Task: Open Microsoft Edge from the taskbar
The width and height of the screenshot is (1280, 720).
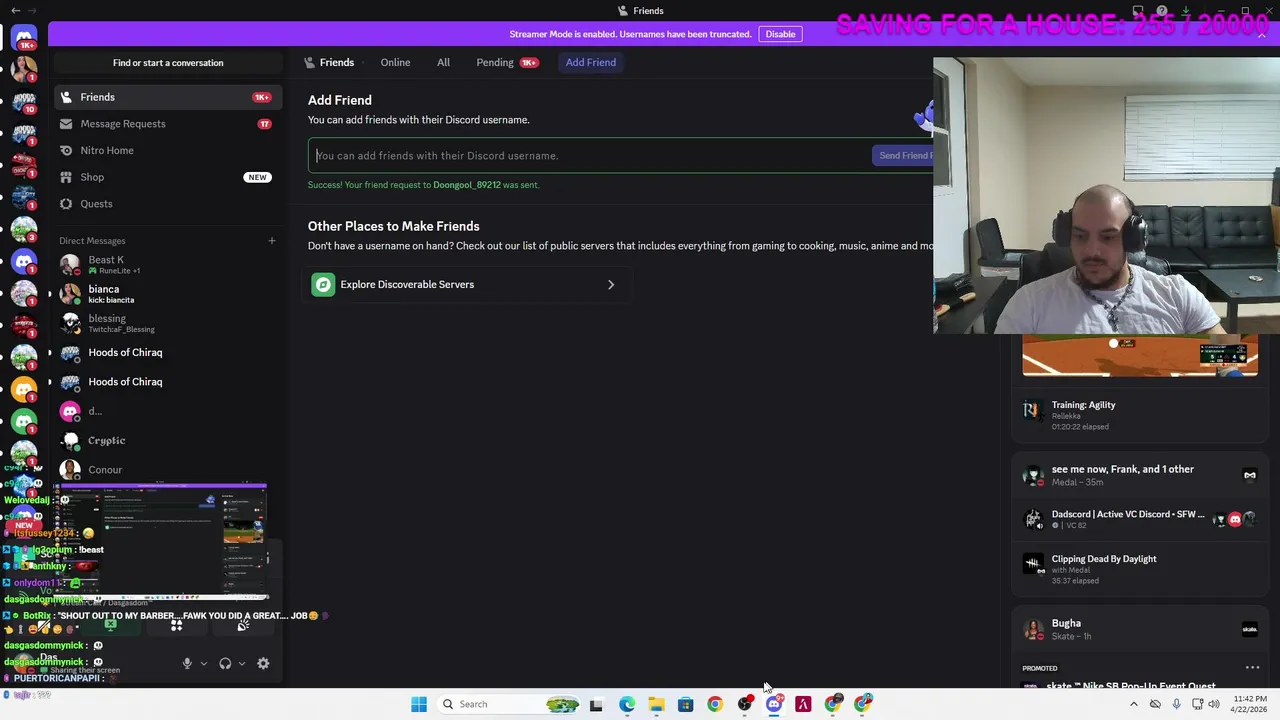Action: click(627, 704)
